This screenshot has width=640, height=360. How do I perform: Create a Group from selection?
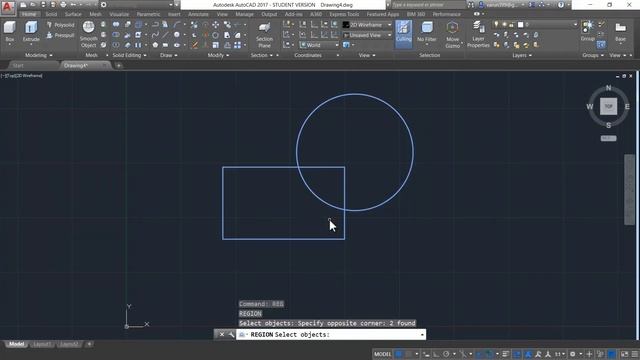click(x=588, y=31)
